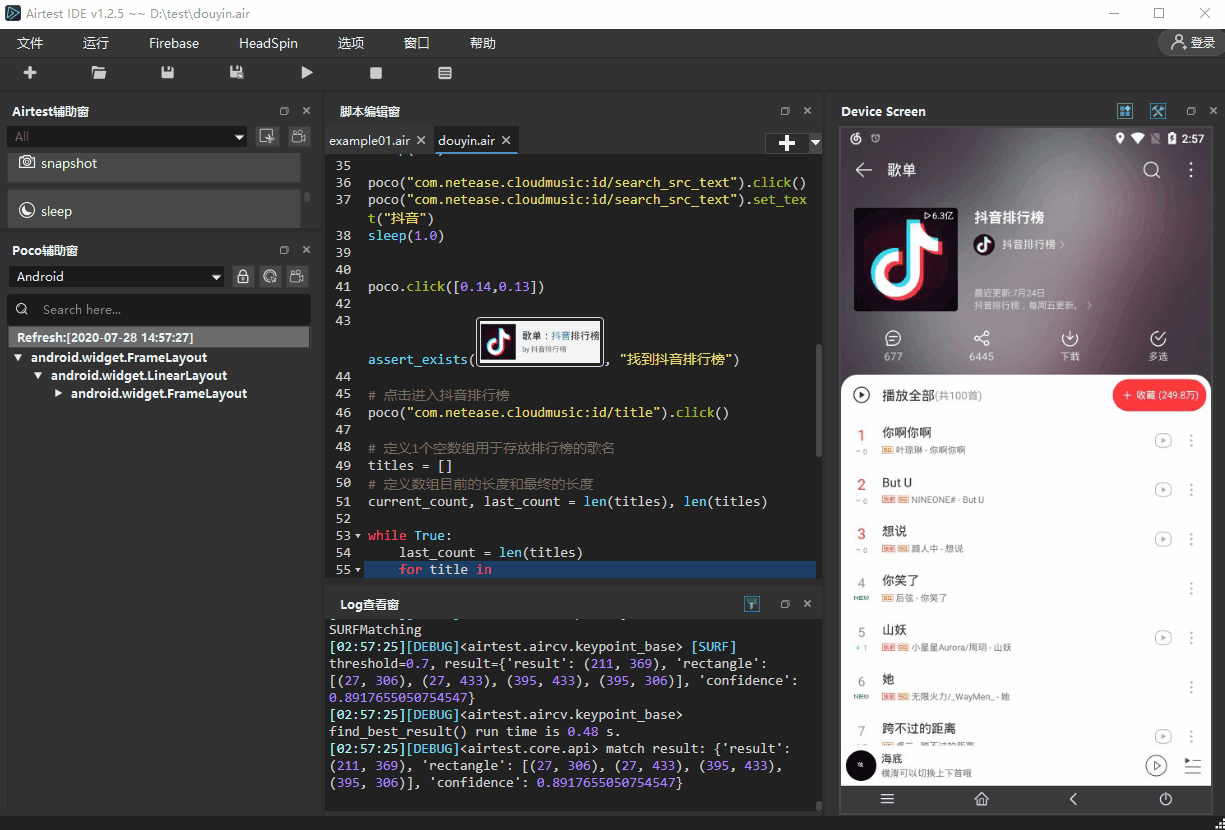Open the mini-player playlist queue icon
1225x830 pixels.
(1192, 766)
